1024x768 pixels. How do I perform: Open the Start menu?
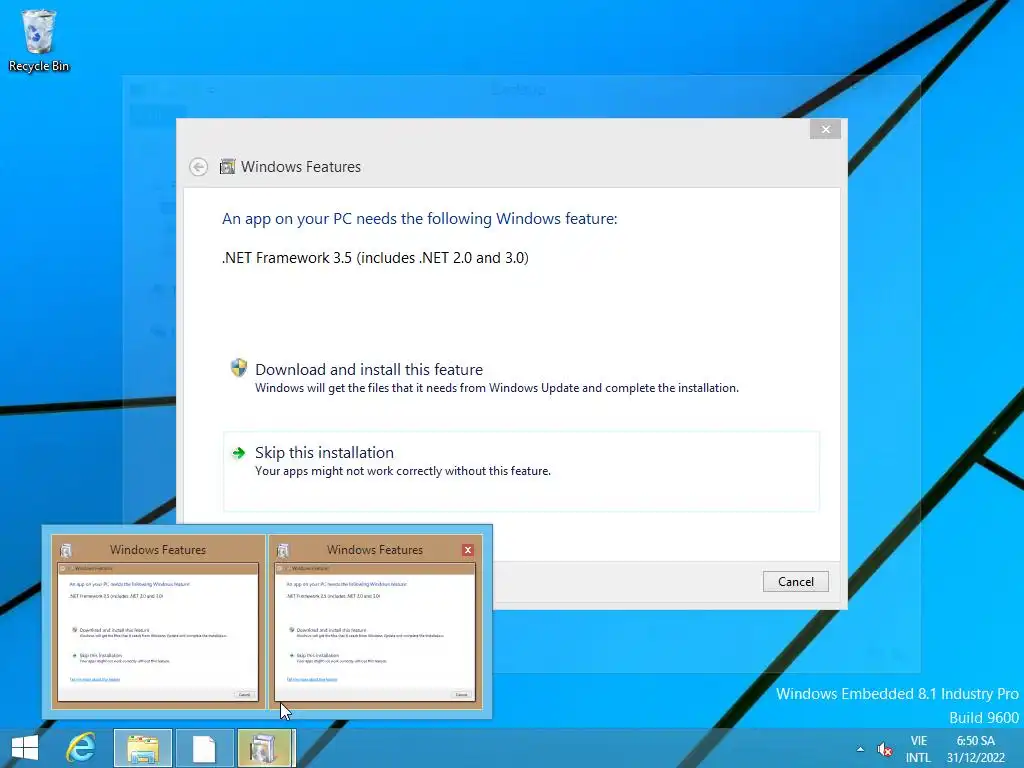pyautogui.click(x=25, y=748)
